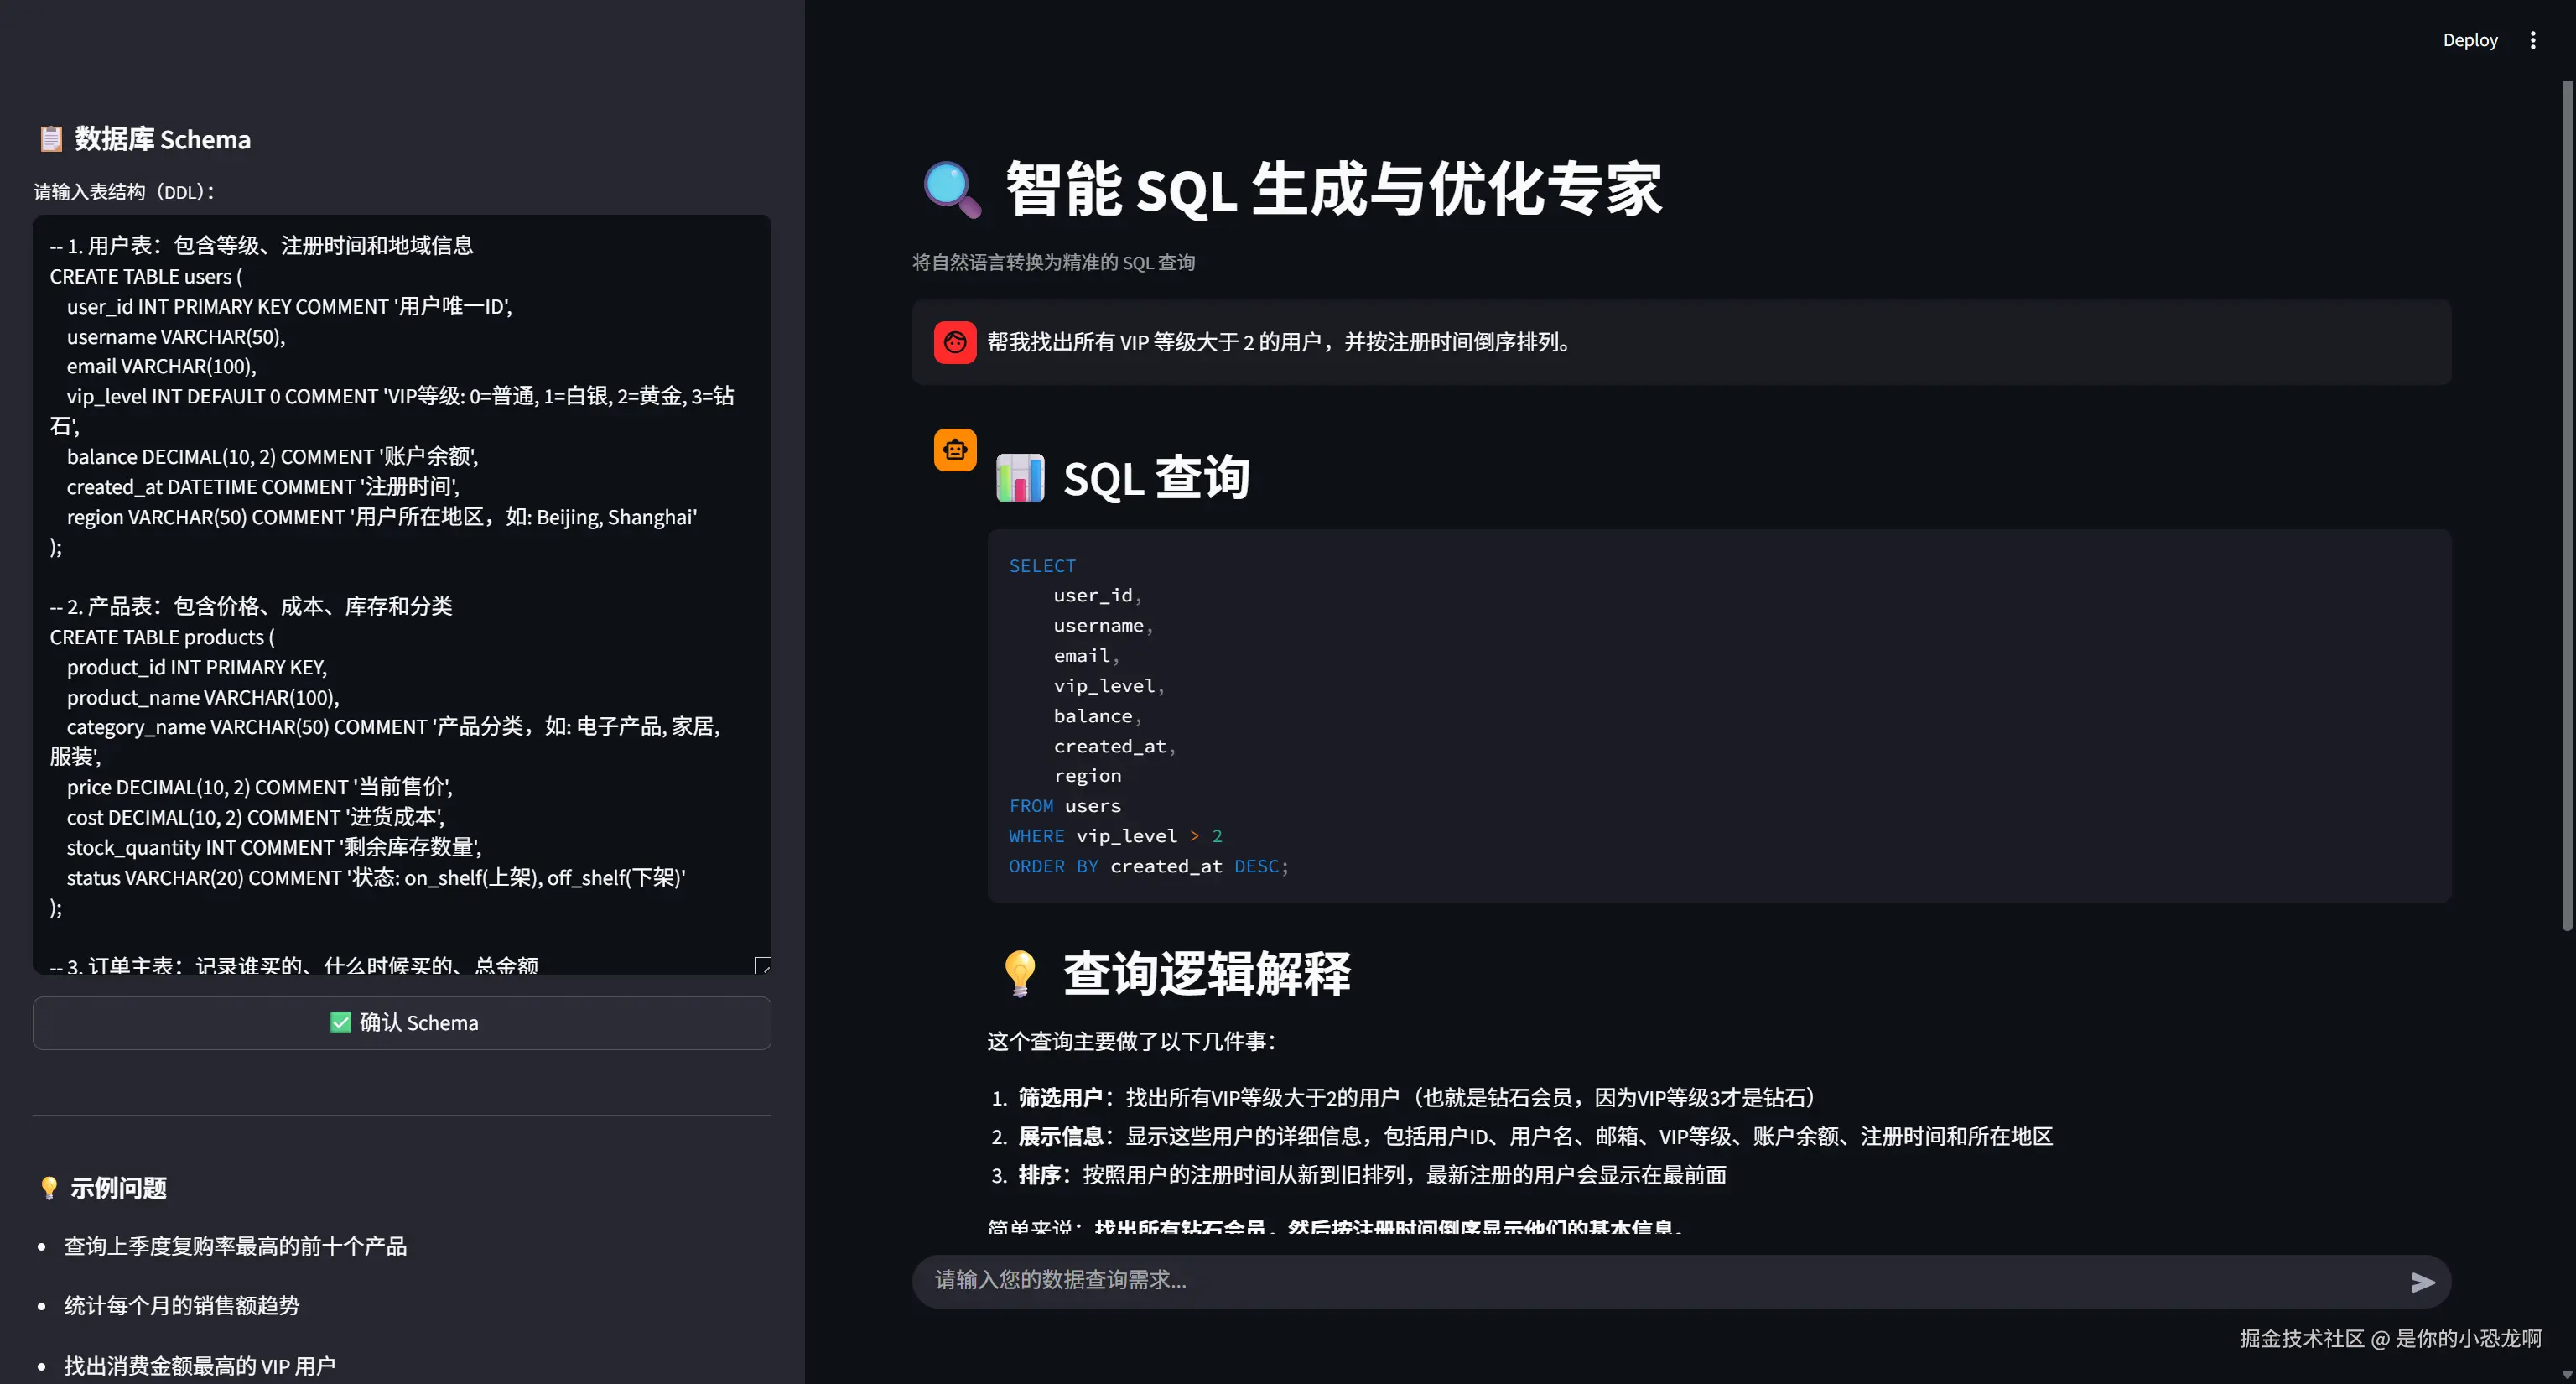Click the red user avatar icon
Viewport: 2576px width, 1384px height.
pyautogui.click(x=954, y=342)
